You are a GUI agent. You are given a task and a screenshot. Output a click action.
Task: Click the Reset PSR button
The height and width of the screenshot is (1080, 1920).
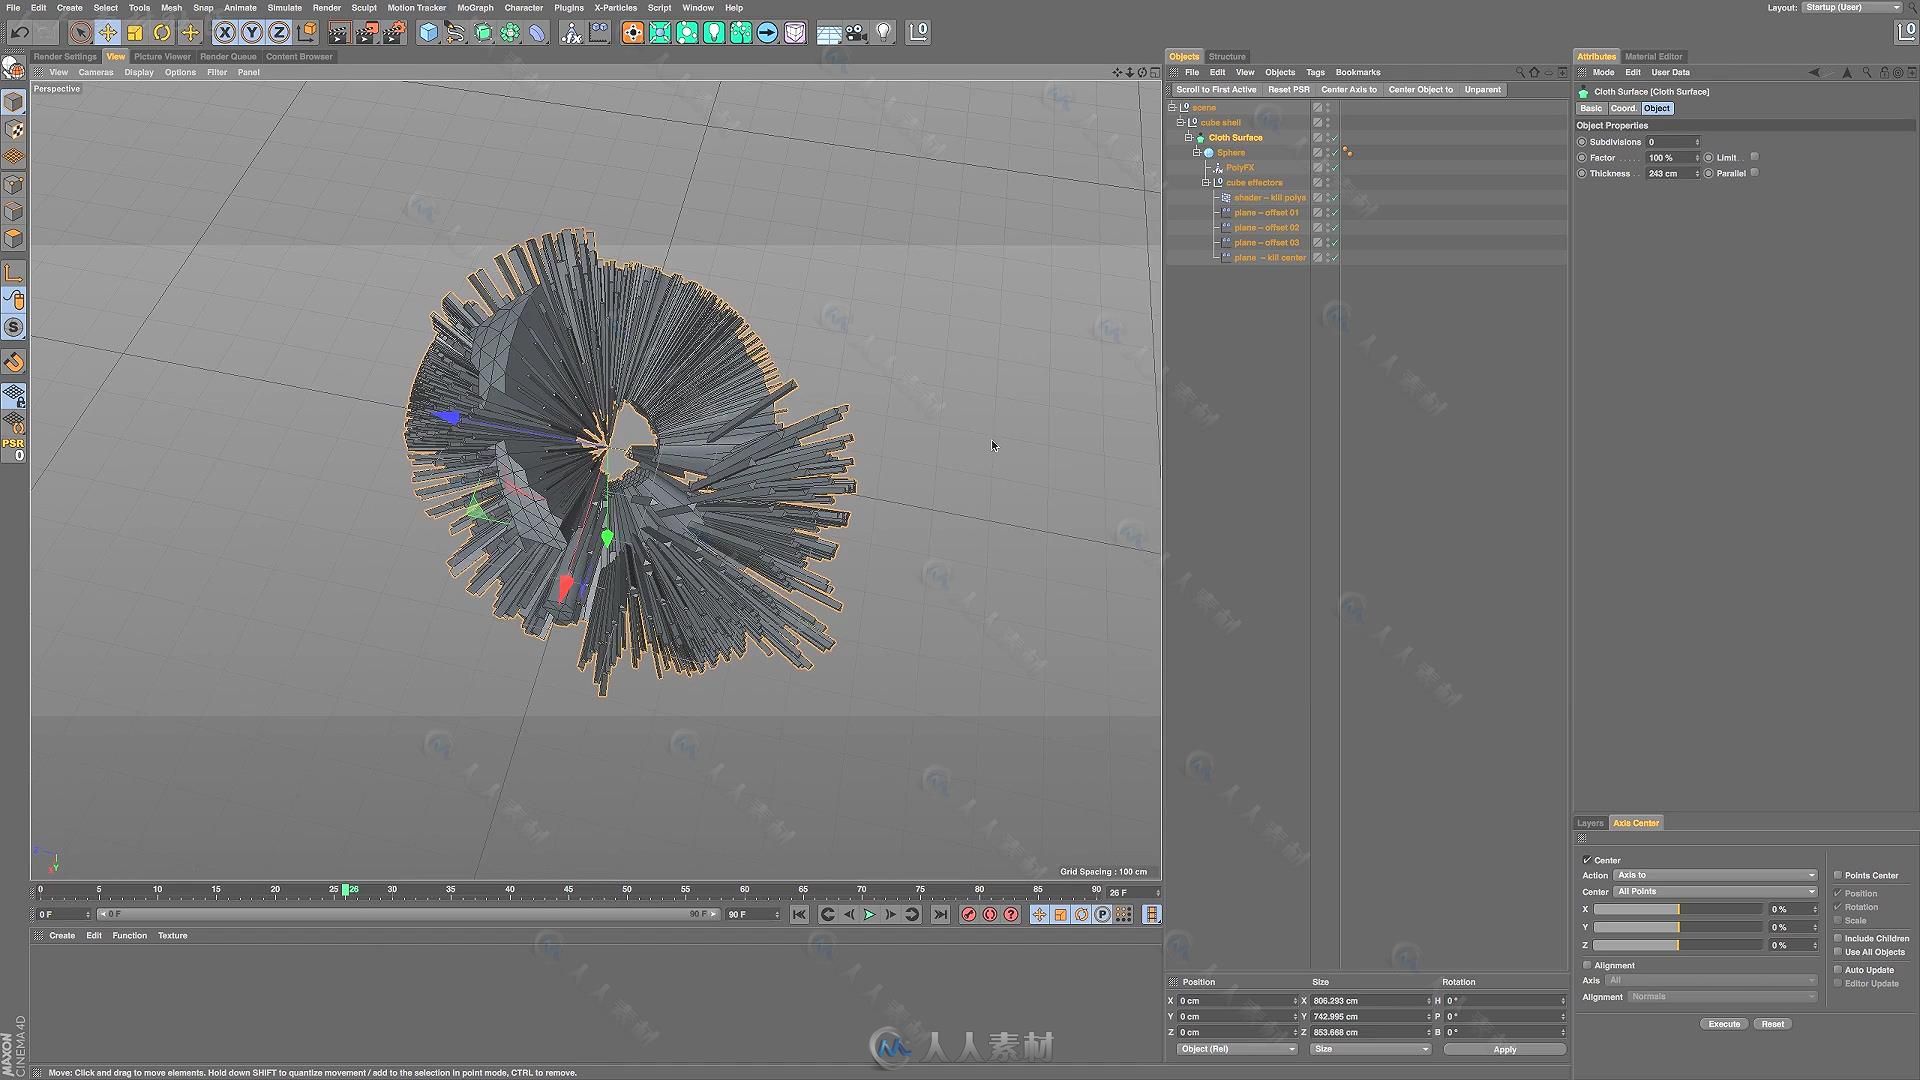click(x=1289, y=89)
